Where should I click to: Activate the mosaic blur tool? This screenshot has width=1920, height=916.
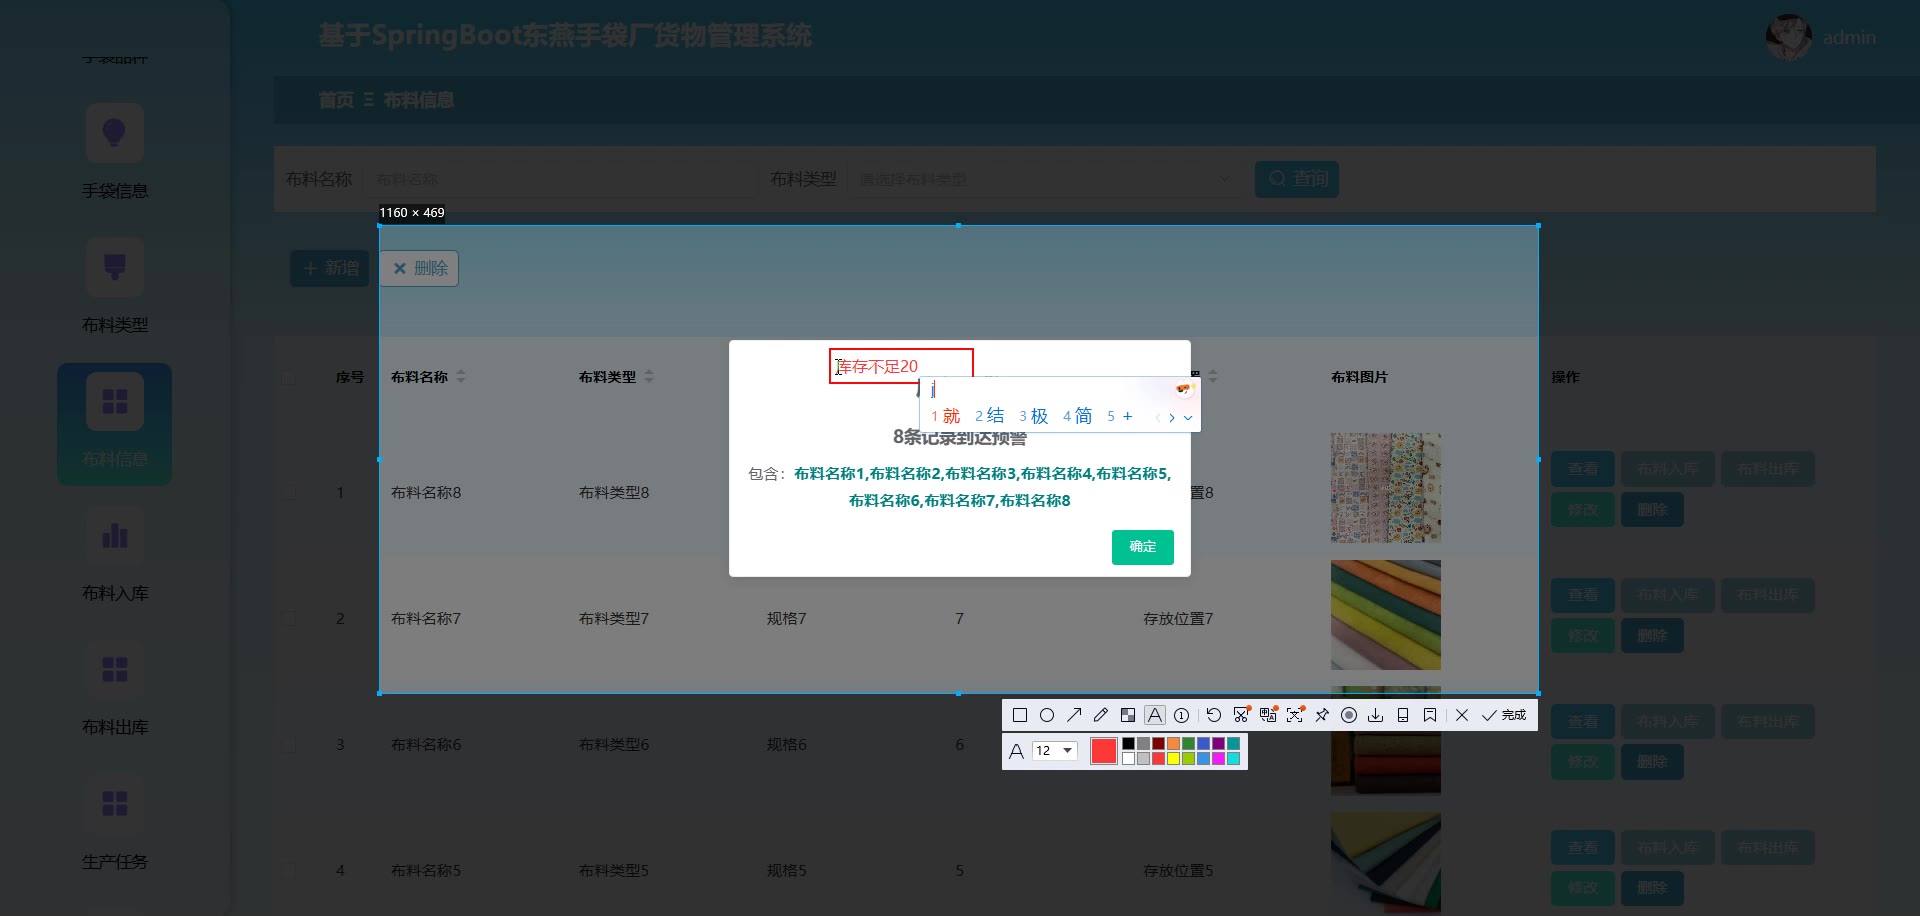pos(1128,715)
